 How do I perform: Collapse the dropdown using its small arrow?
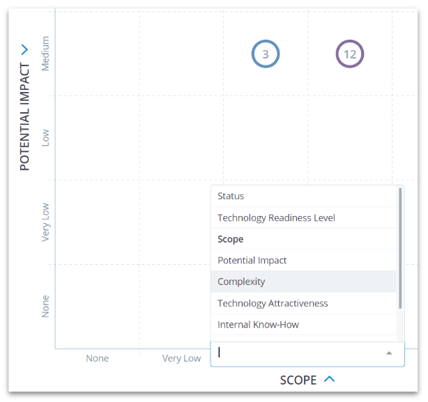click(389, 353)
